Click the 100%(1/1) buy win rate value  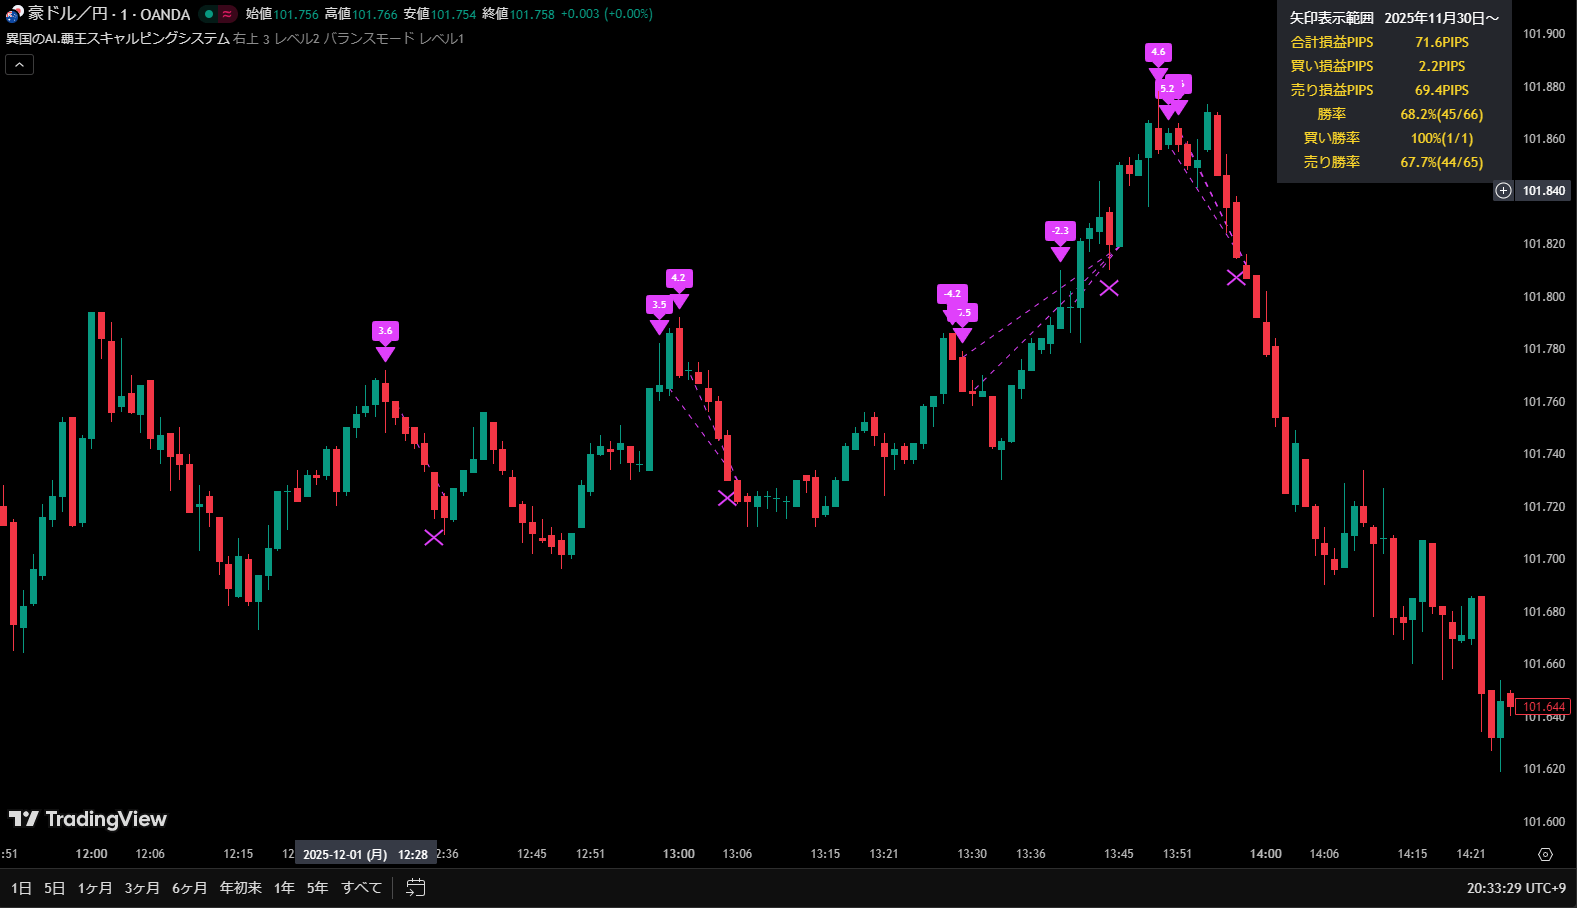coord(1441,138)
